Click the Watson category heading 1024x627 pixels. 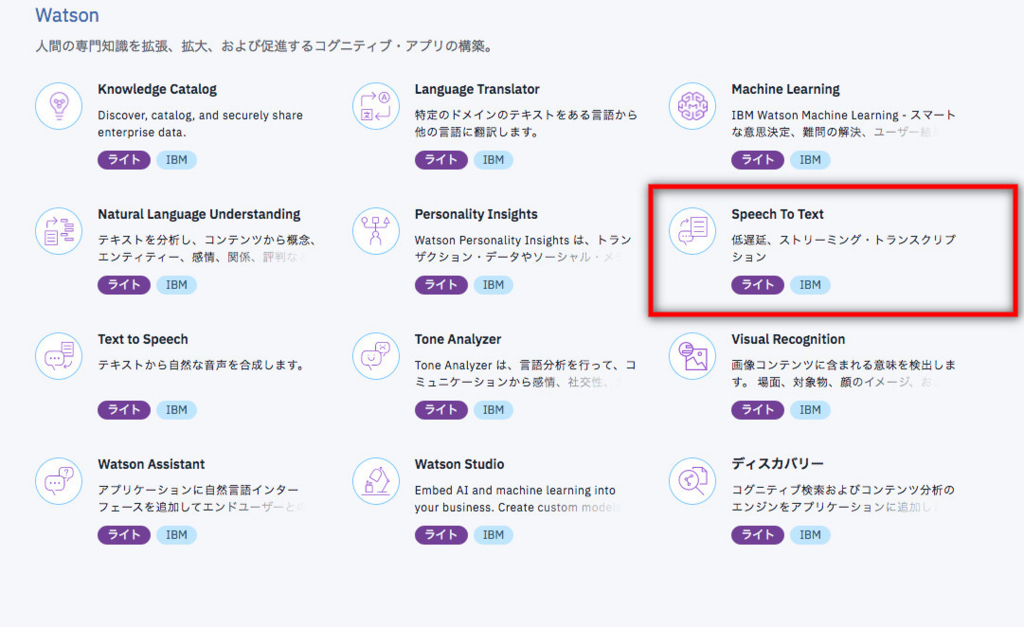[x=67, y=15]
